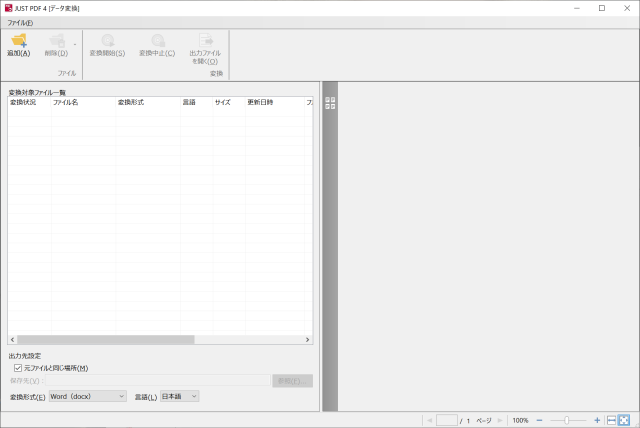The height and width of the screenshot is (428, 640).
Task: Click the thumbnail grid icon on the preview sidebar
Action: [330, 103]
